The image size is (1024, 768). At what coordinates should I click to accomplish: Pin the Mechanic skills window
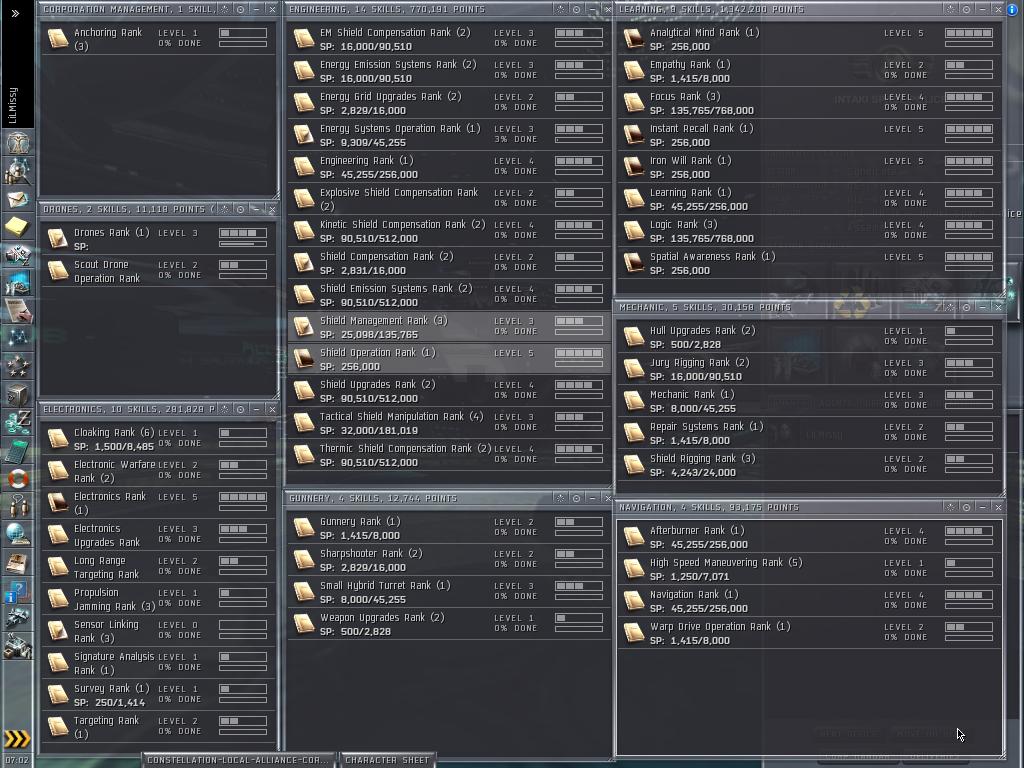pyautogui.click(x=950, y=308)
